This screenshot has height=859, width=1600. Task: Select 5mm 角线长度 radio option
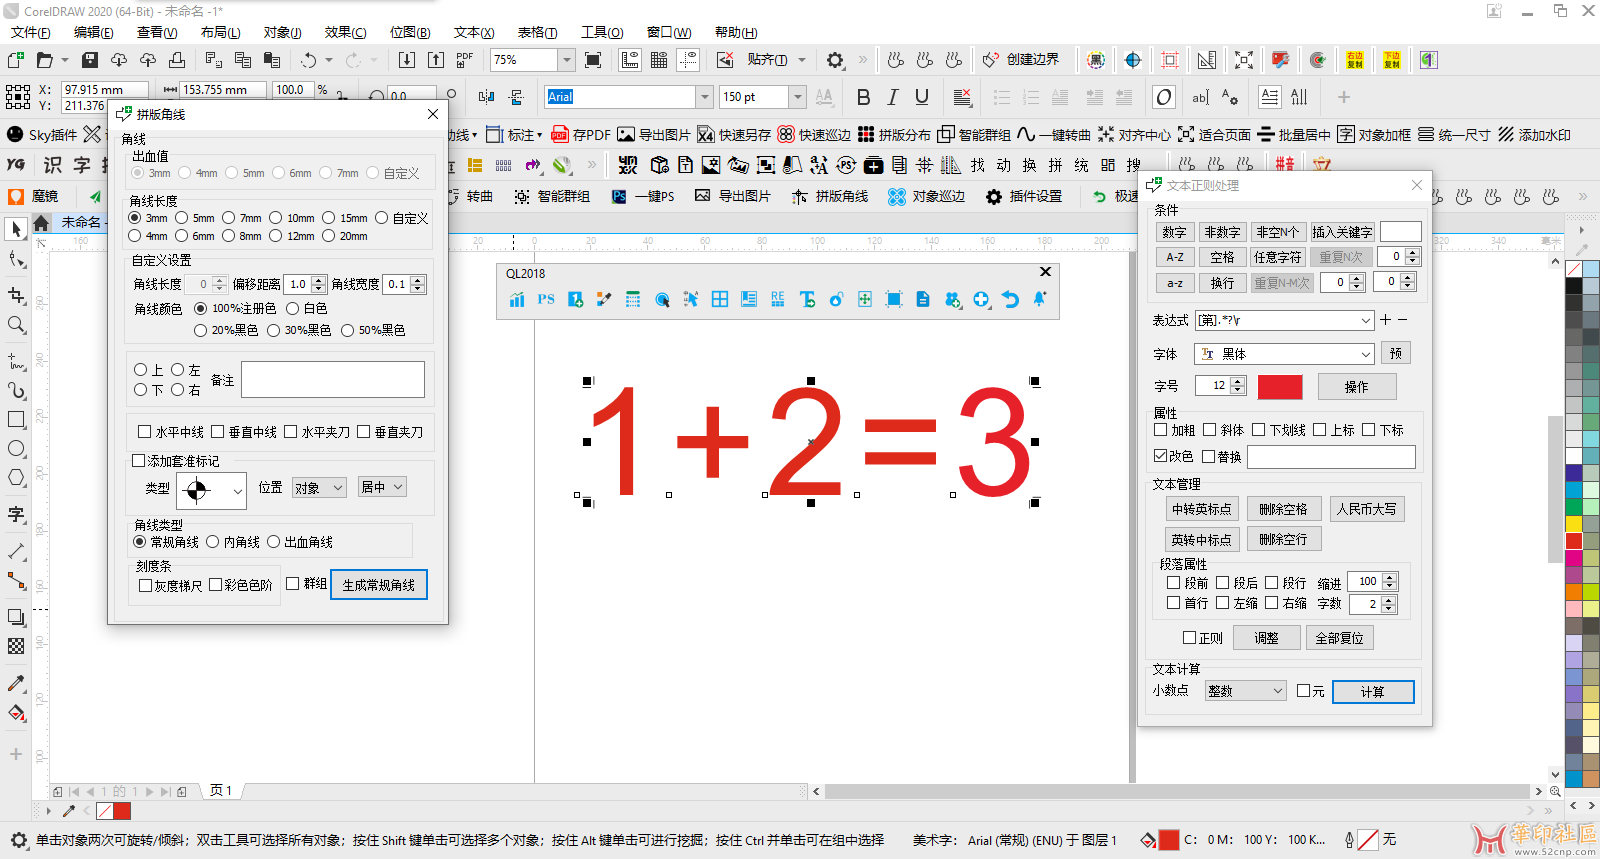pyautogui.click(x=195, y=217)
